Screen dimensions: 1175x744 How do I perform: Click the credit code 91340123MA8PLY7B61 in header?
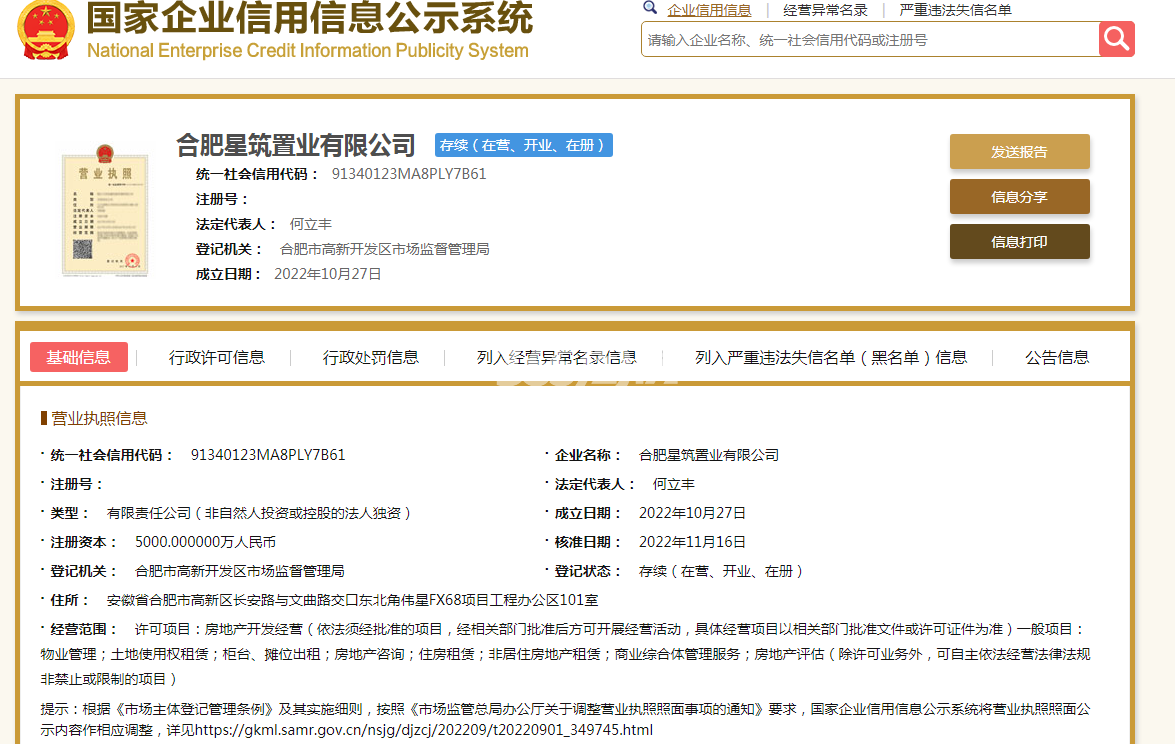click(408, 174)
